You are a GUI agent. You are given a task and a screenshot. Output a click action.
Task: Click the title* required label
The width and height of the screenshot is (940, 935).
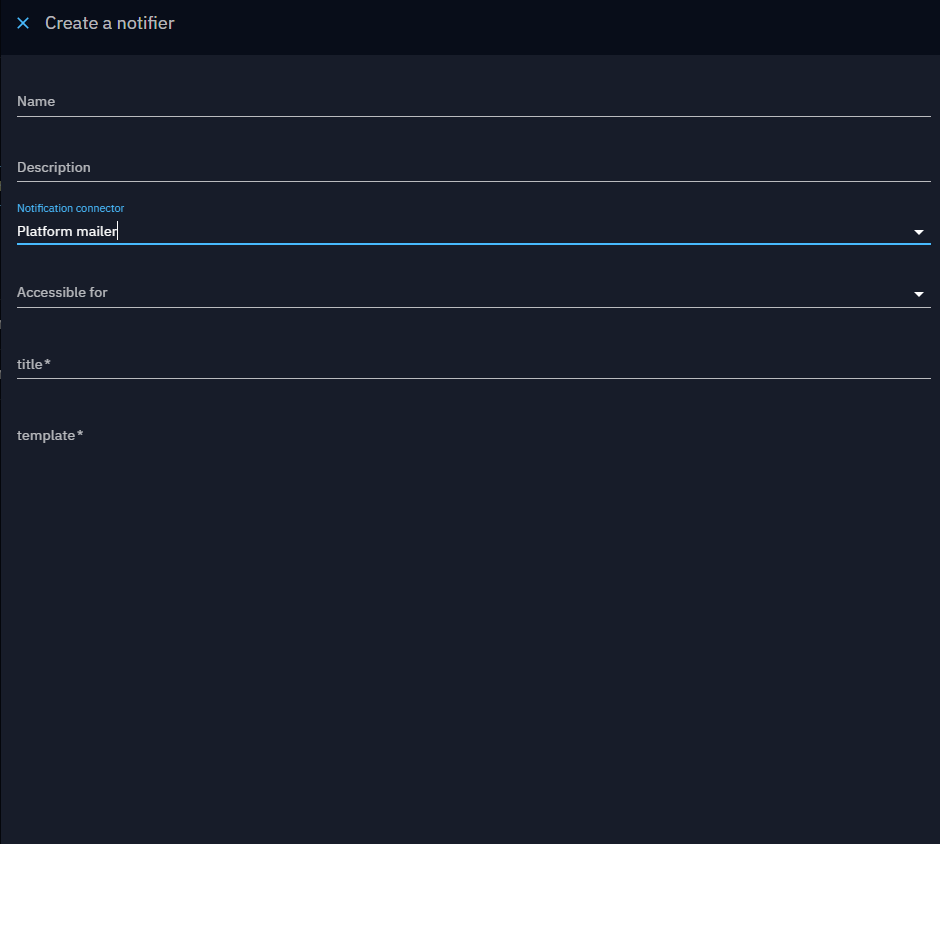click(x=34, y=365)
